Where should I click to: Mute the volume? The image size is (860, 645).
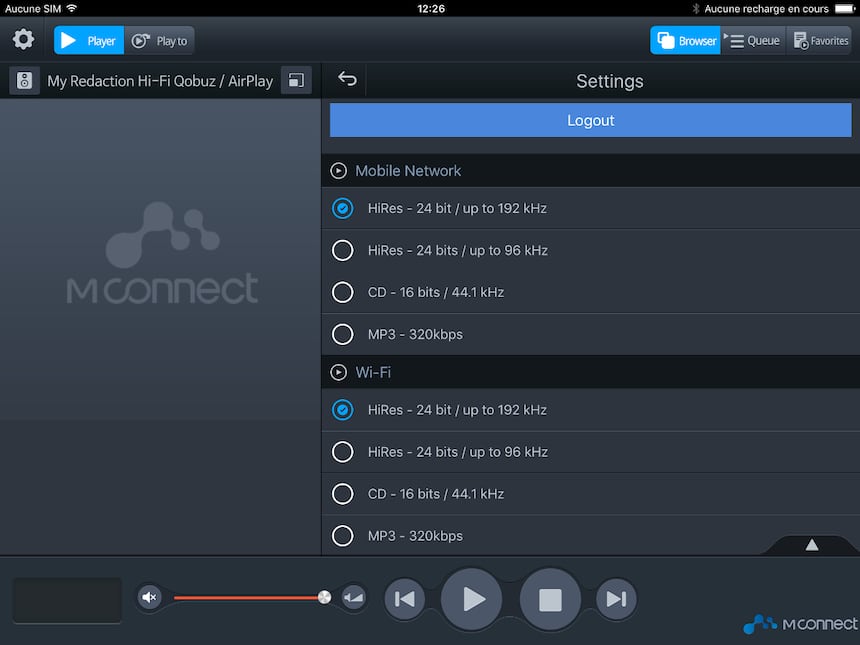coord(150,597)
